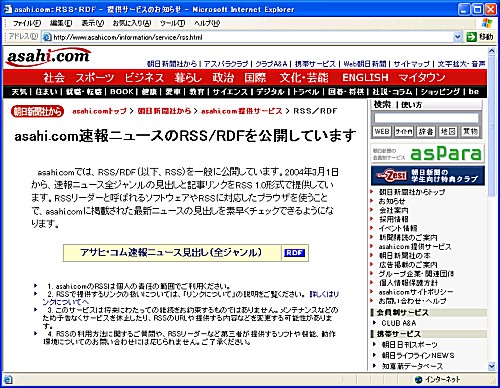
Task: Click the Windows flag logo icon
Action: [487, 23]
